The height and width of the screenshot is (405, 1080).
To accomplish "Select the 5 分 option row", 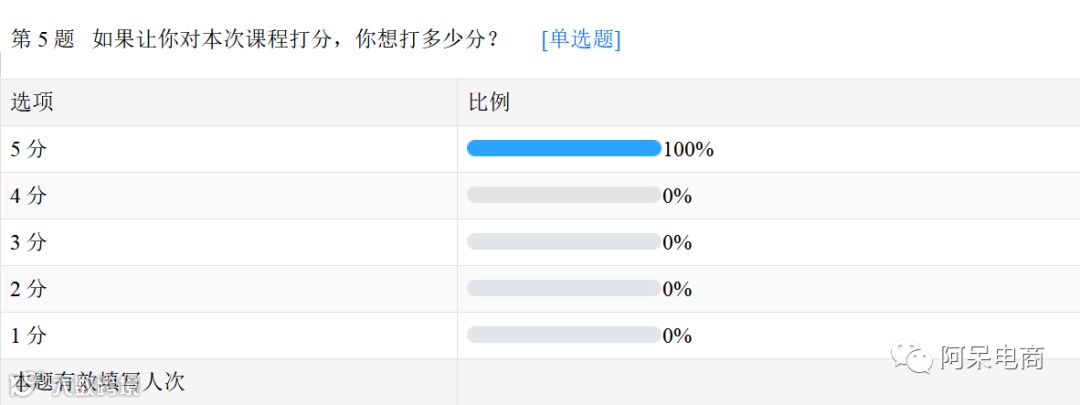I will 29,149.
